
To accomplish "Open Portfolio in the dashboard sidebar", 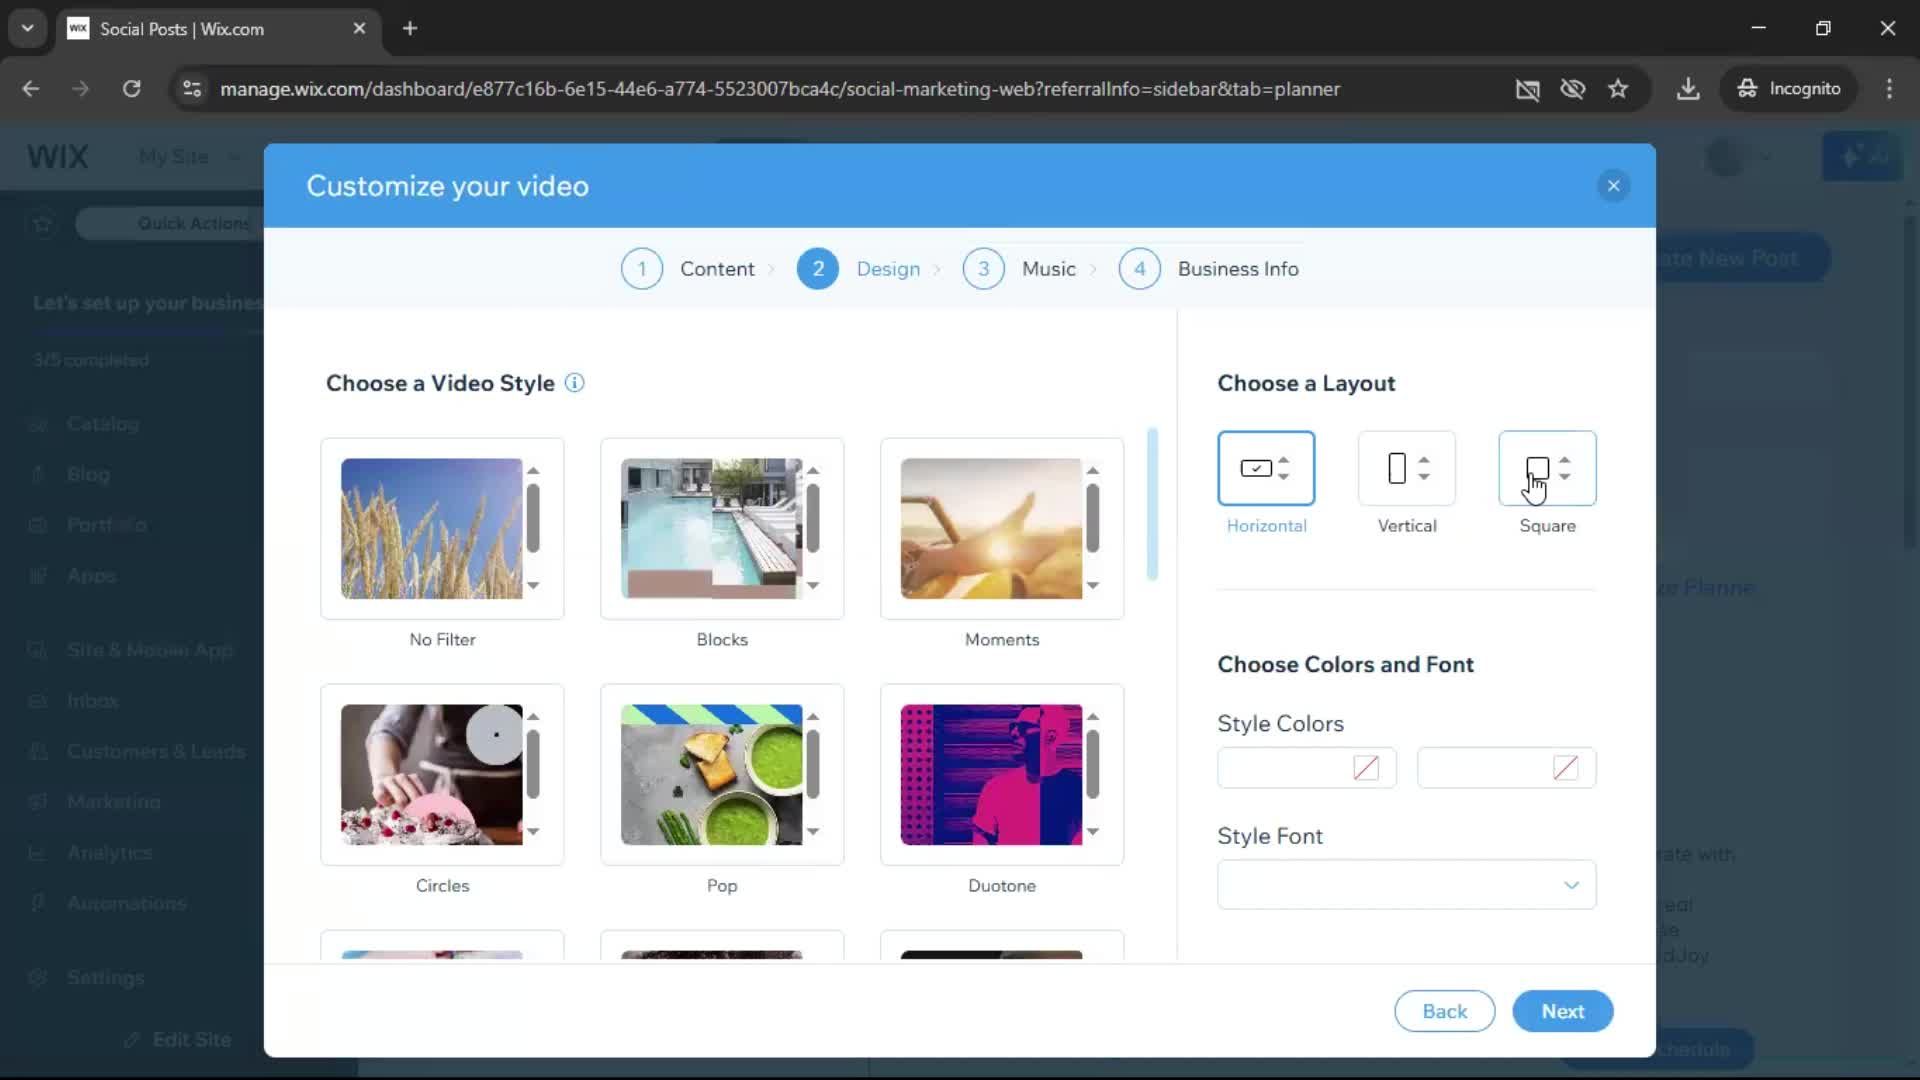I will click(107, 525).
